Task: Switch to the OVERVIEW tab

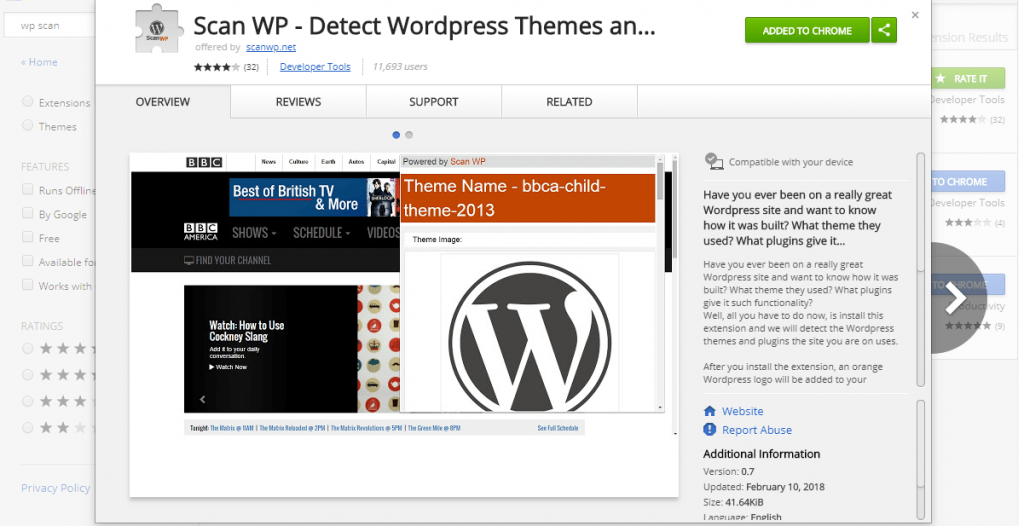Action: click(x=163, y=102)
